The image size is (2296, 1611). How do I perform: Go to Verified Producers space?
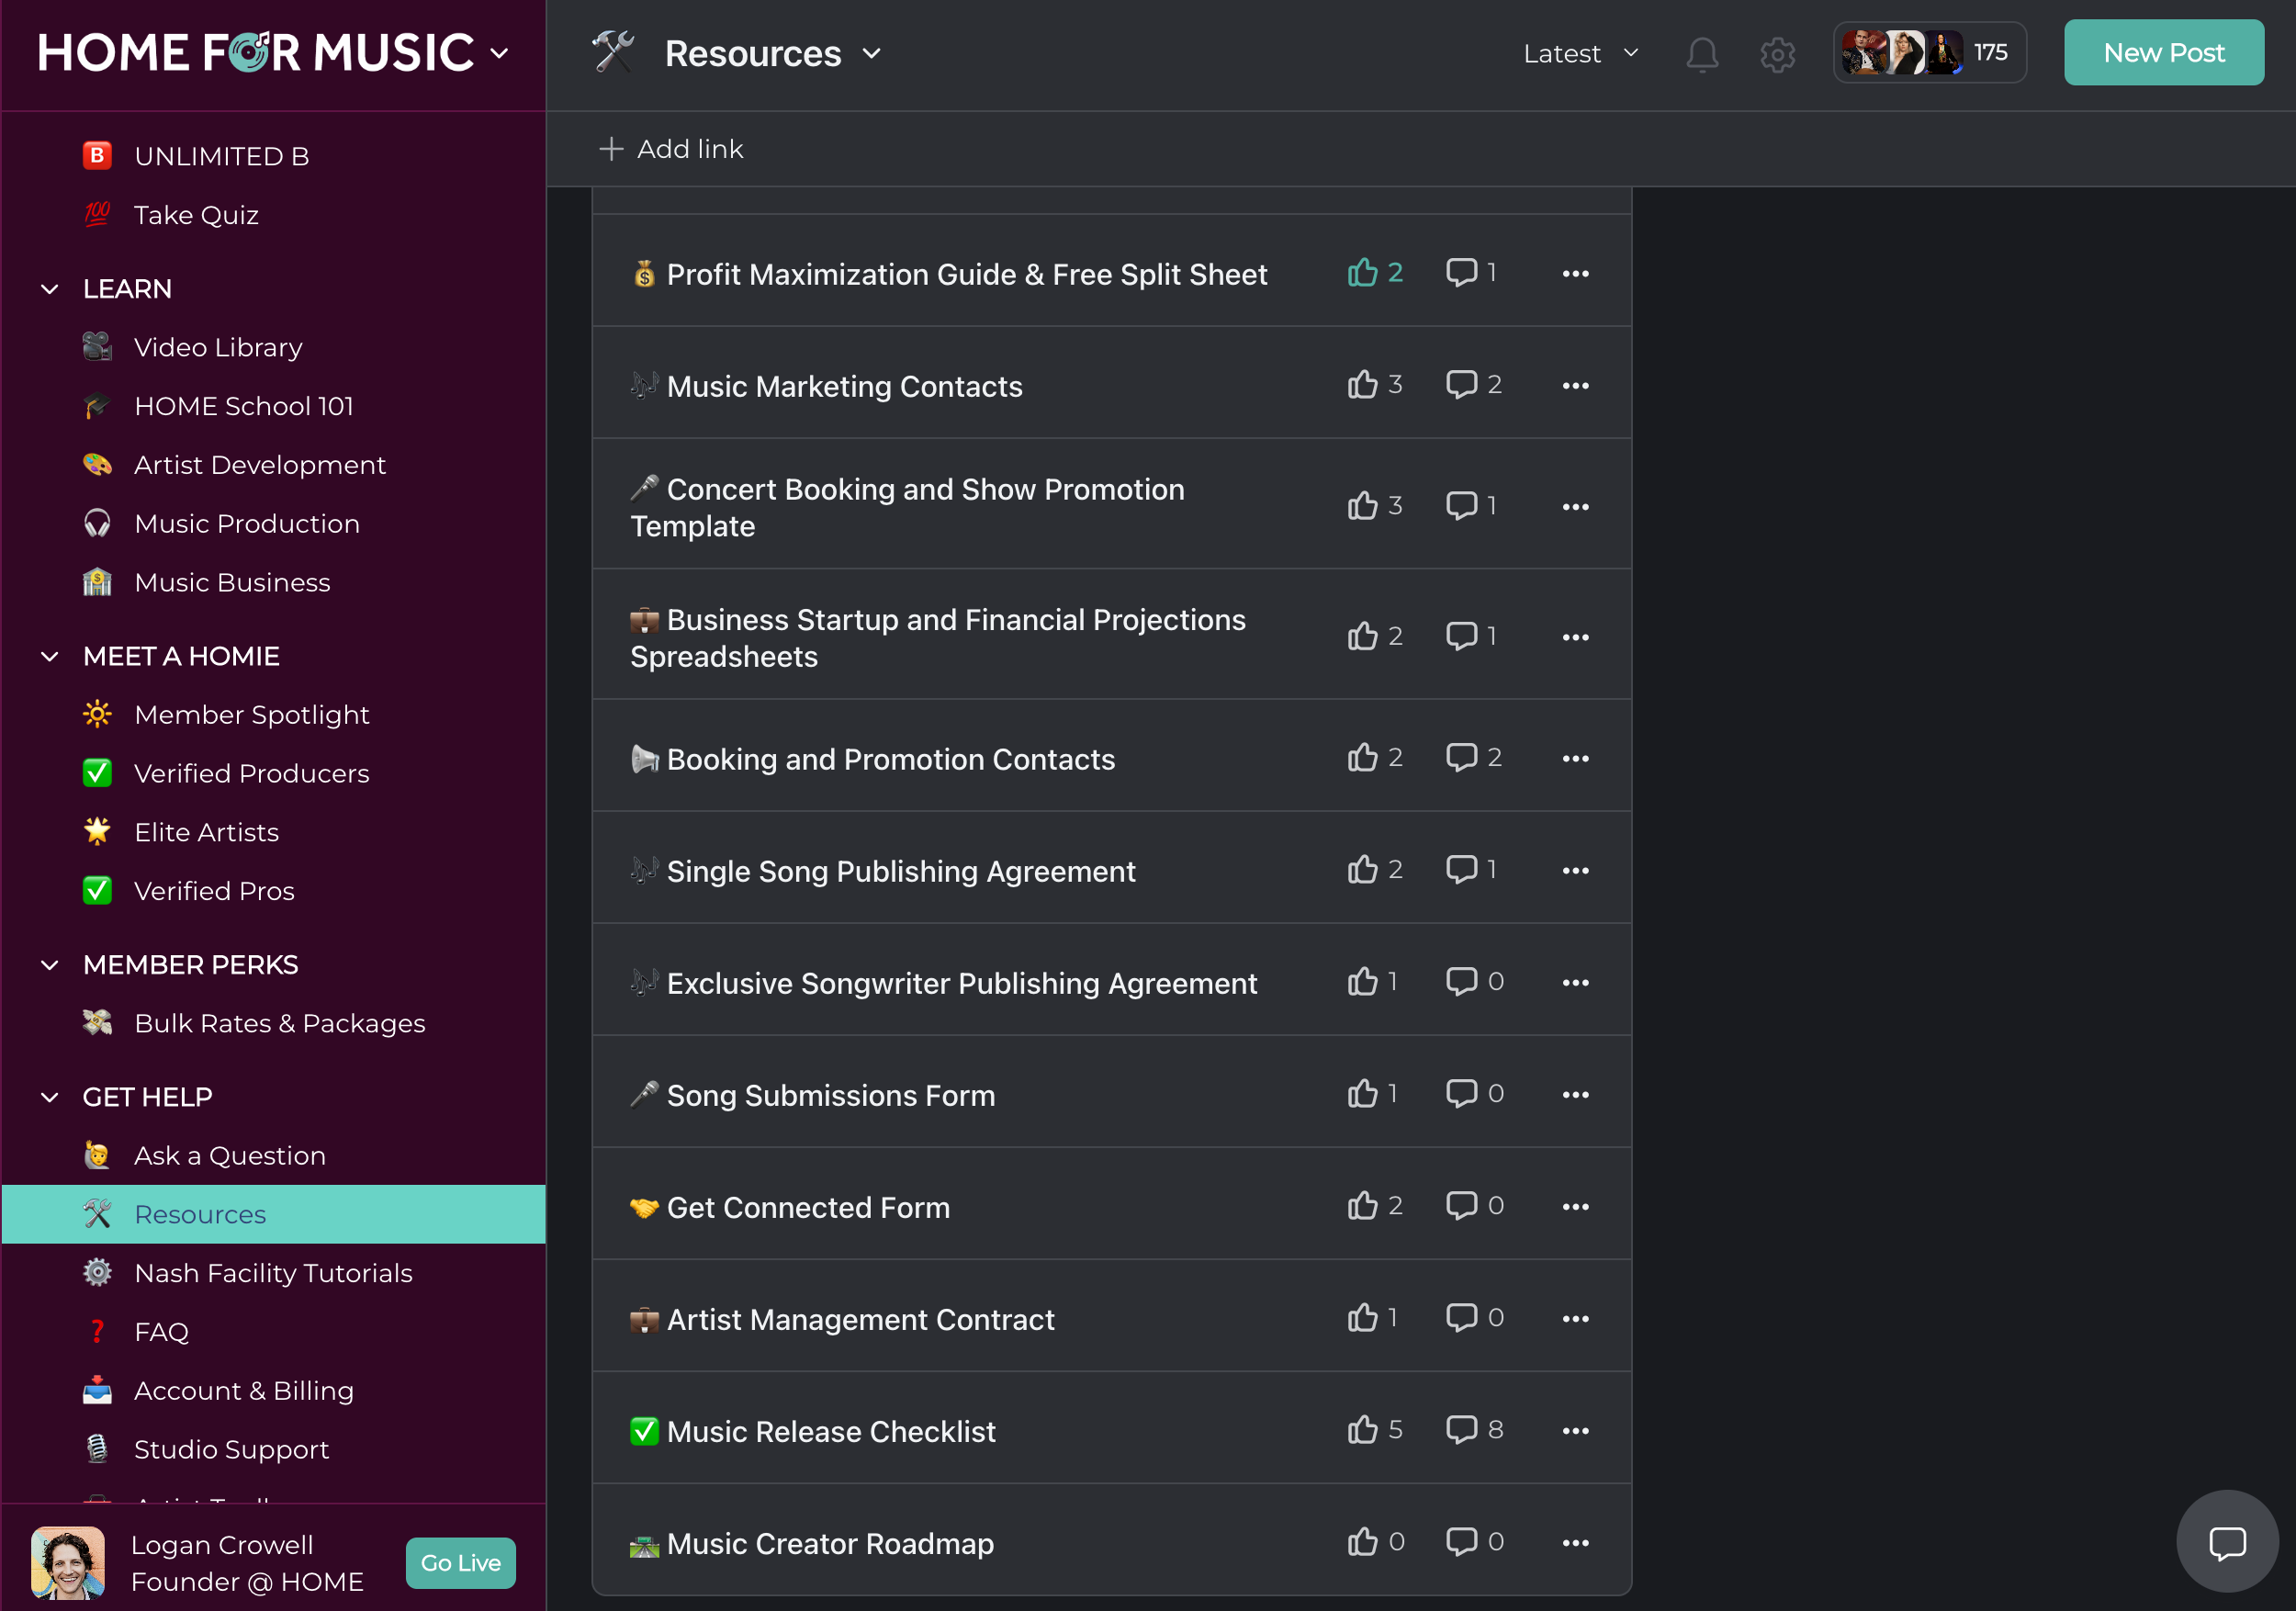coord(251,773)
